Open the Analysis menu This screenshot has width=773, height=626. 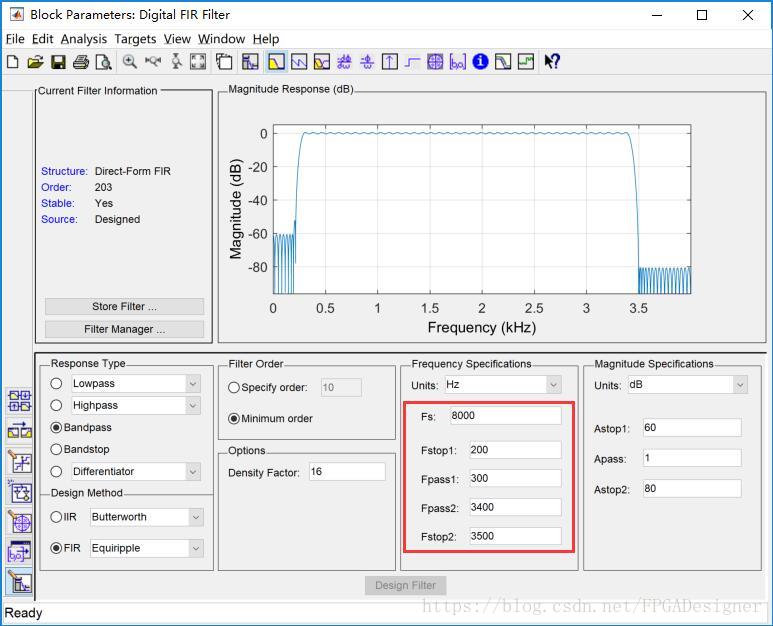84,39
